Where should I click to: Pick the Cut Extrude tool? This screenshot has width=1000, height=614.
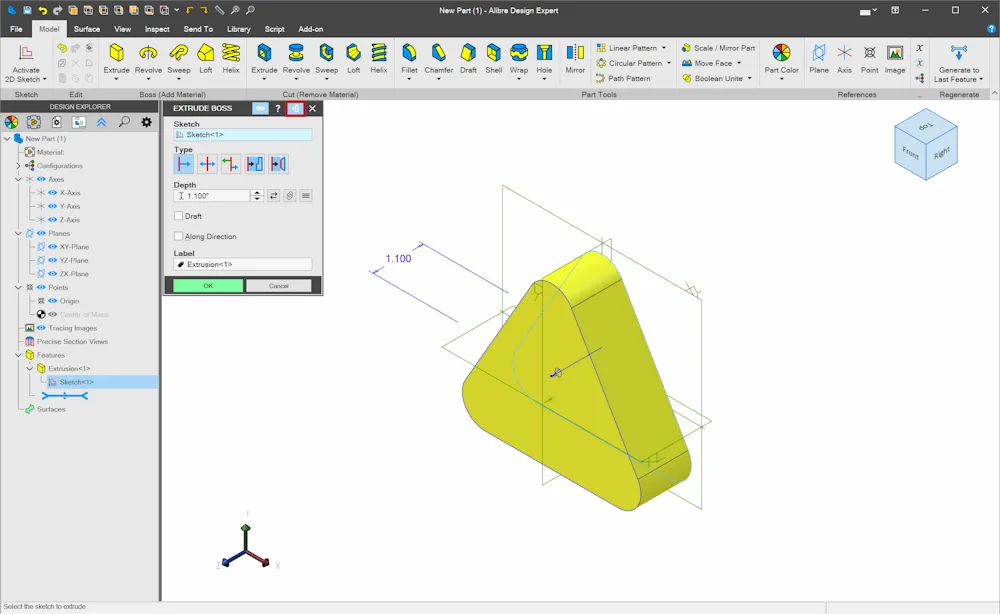pos(264,59)
